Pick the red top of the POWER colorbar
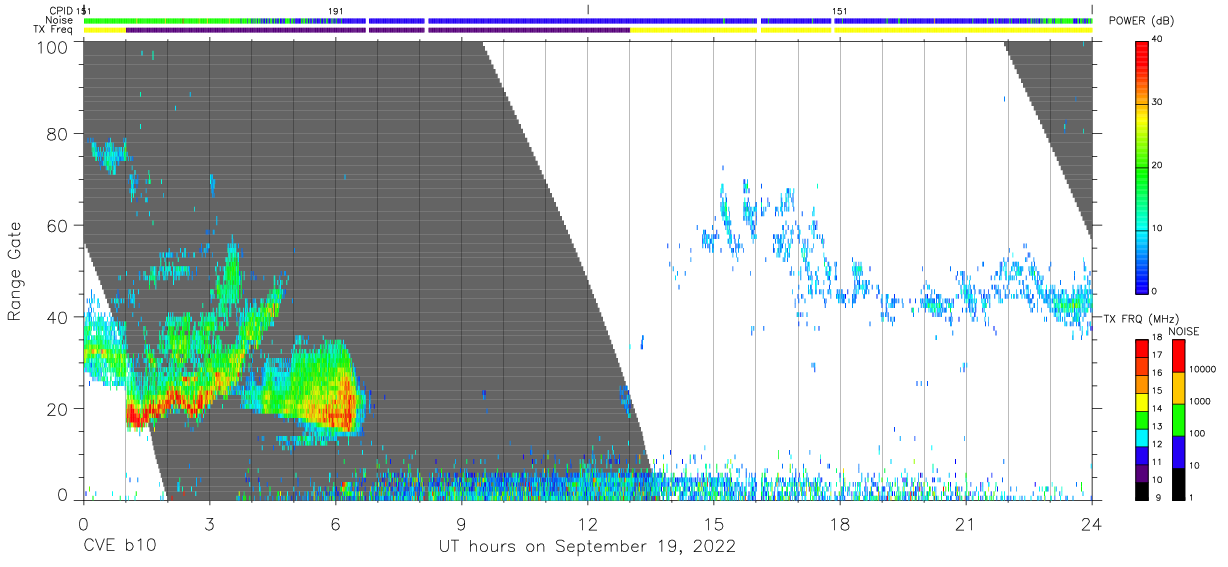The height and width of the screenshot is (567, 1228). click(x=1142, y=55)
